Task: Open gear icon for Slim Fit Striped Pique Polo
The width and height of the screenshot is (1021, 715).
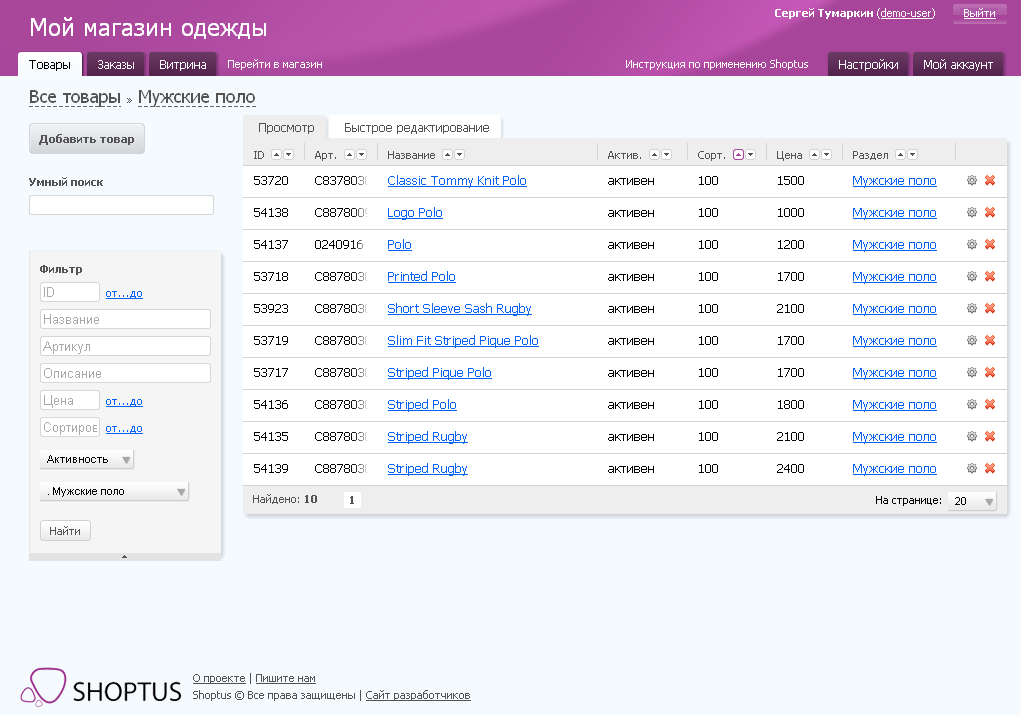Action: click(x=971, y=341)
